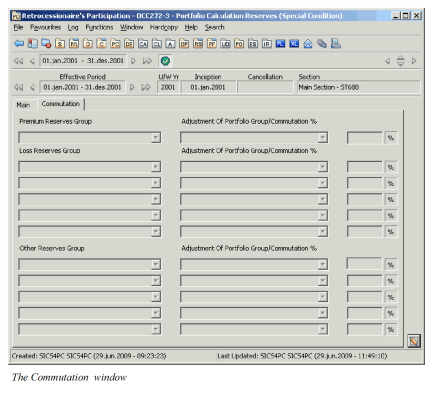Open the PF folder toolbar icon
Image resolution: width=433 pixels, height=394 pixels.
[212, 44]
